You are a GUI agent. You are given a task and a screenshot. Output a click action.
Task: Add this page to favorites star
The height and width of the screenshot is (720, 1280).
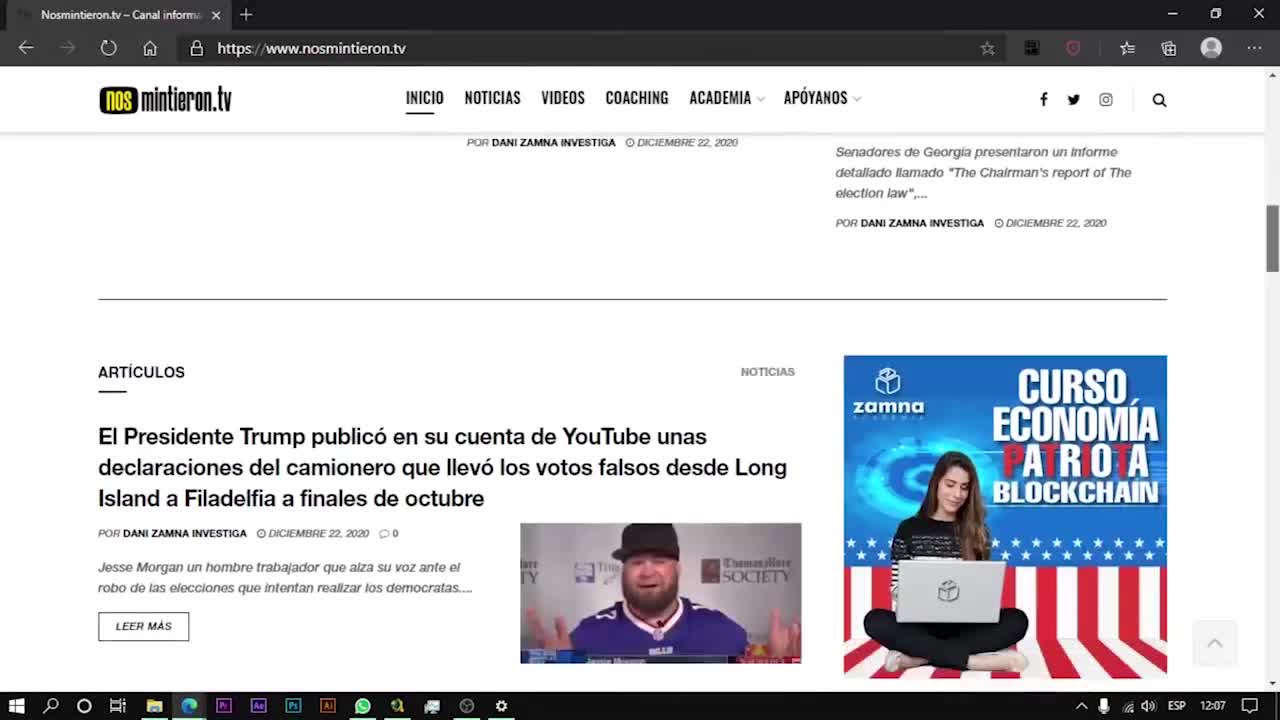[987, 48]
